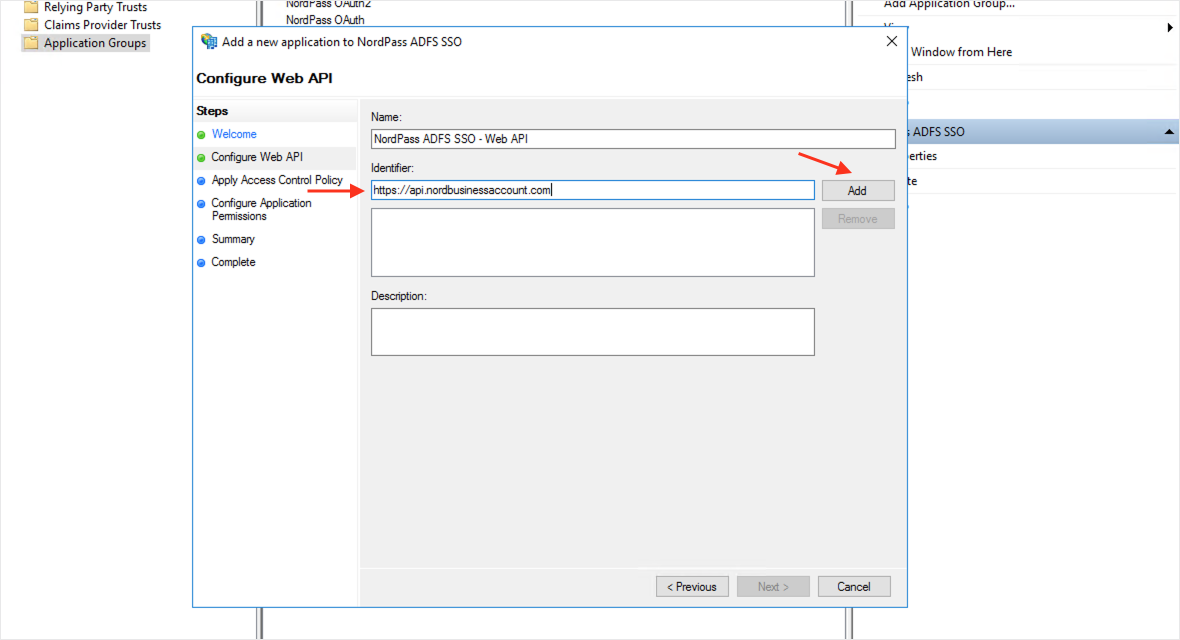This screenshot has width=1180, height=640.
Task: Click into the Identifier URL field
Action: 592,190
